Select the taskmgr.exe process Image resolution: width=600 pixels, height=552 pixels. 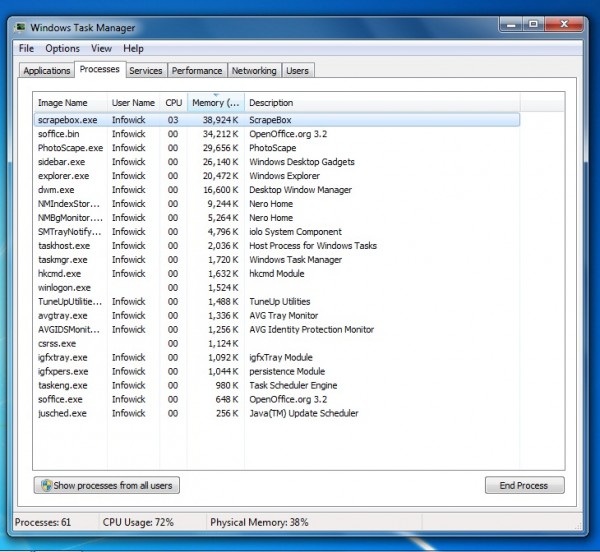pyautogui.click(x=277, y=259)
